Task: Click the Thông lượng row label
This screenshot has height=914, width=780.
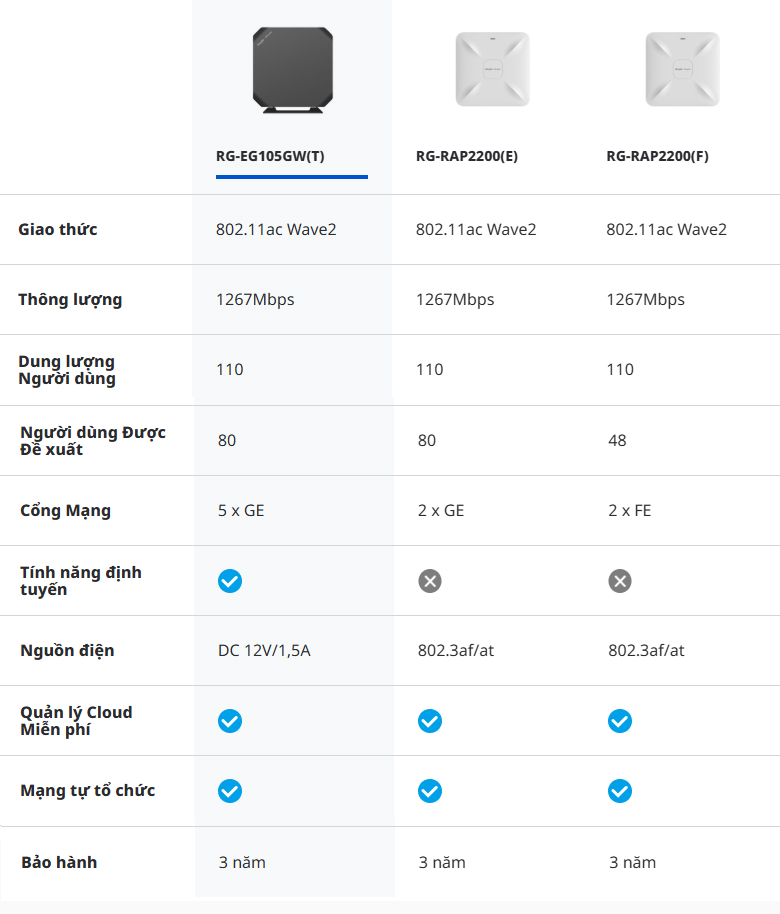Action: pyautogui.click(x=70, y=300)
